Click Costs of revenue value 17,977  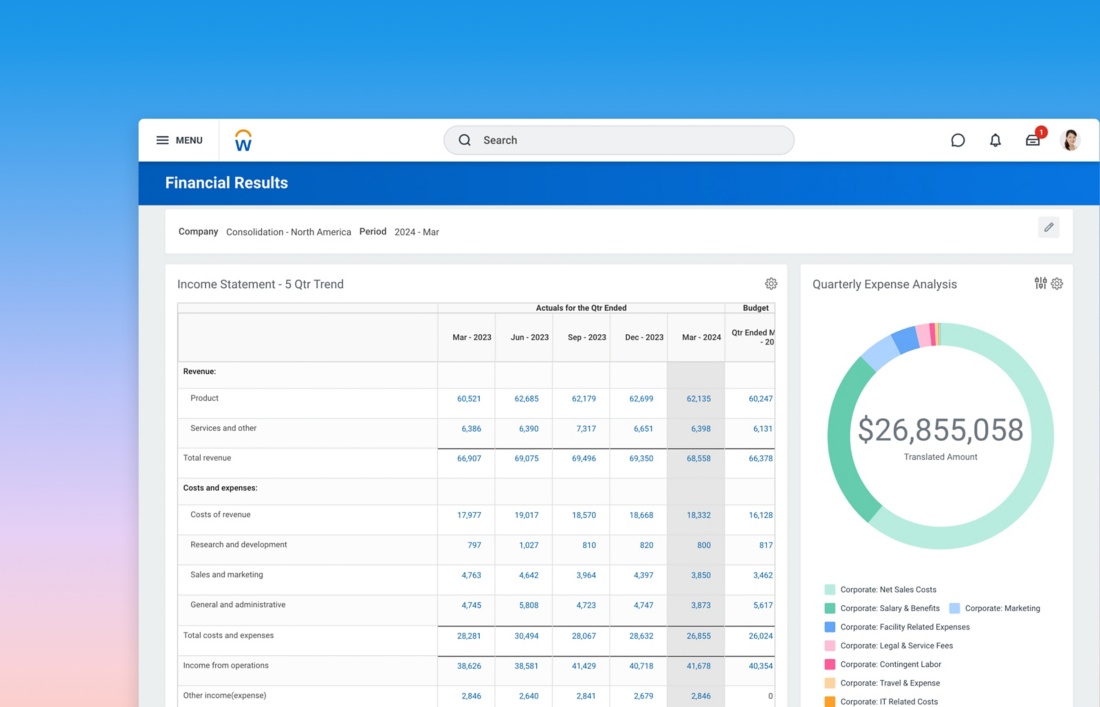click(x=469, y=516)
